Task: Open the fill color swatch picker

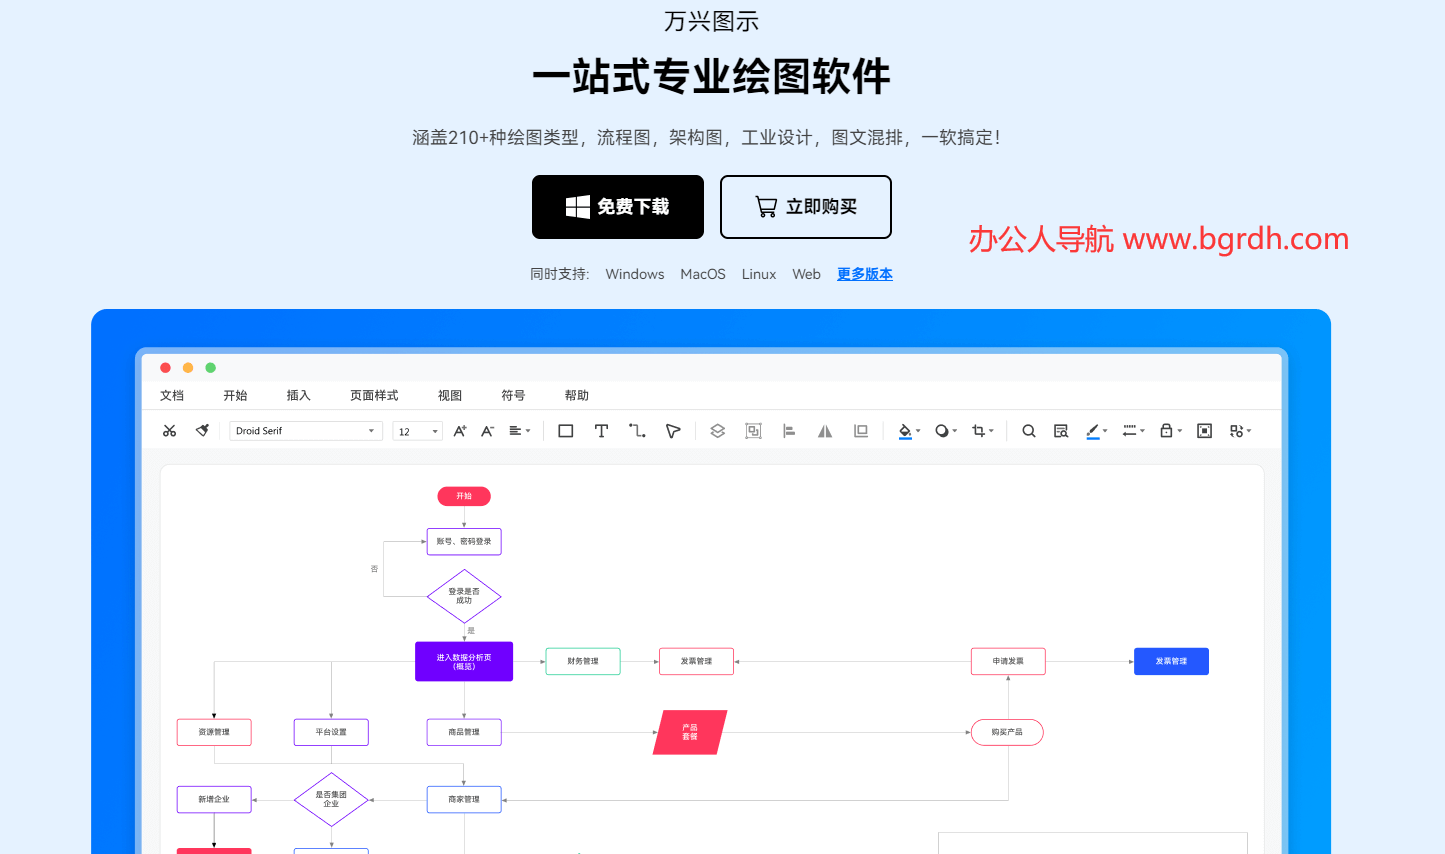Action: coord(905,430)
